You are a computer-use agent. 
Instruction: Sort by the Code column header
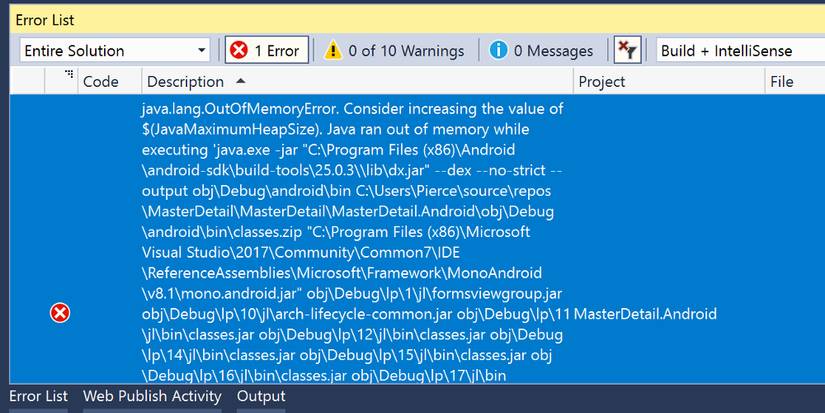(100, 81)
